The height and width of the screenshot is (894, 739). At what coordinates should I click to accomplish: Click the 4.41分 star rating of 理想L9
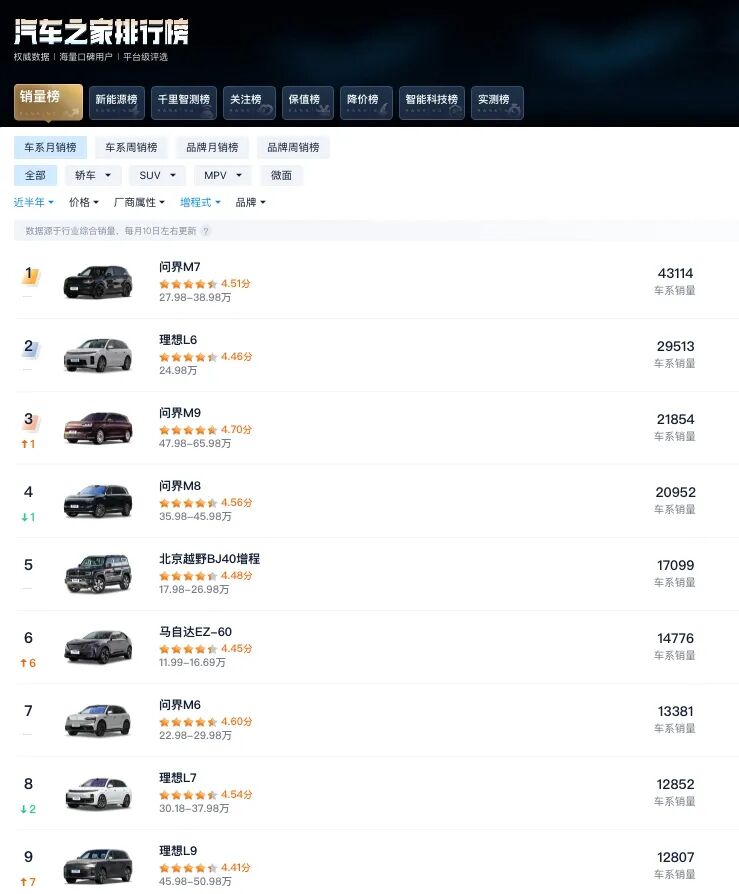[205, 867]
